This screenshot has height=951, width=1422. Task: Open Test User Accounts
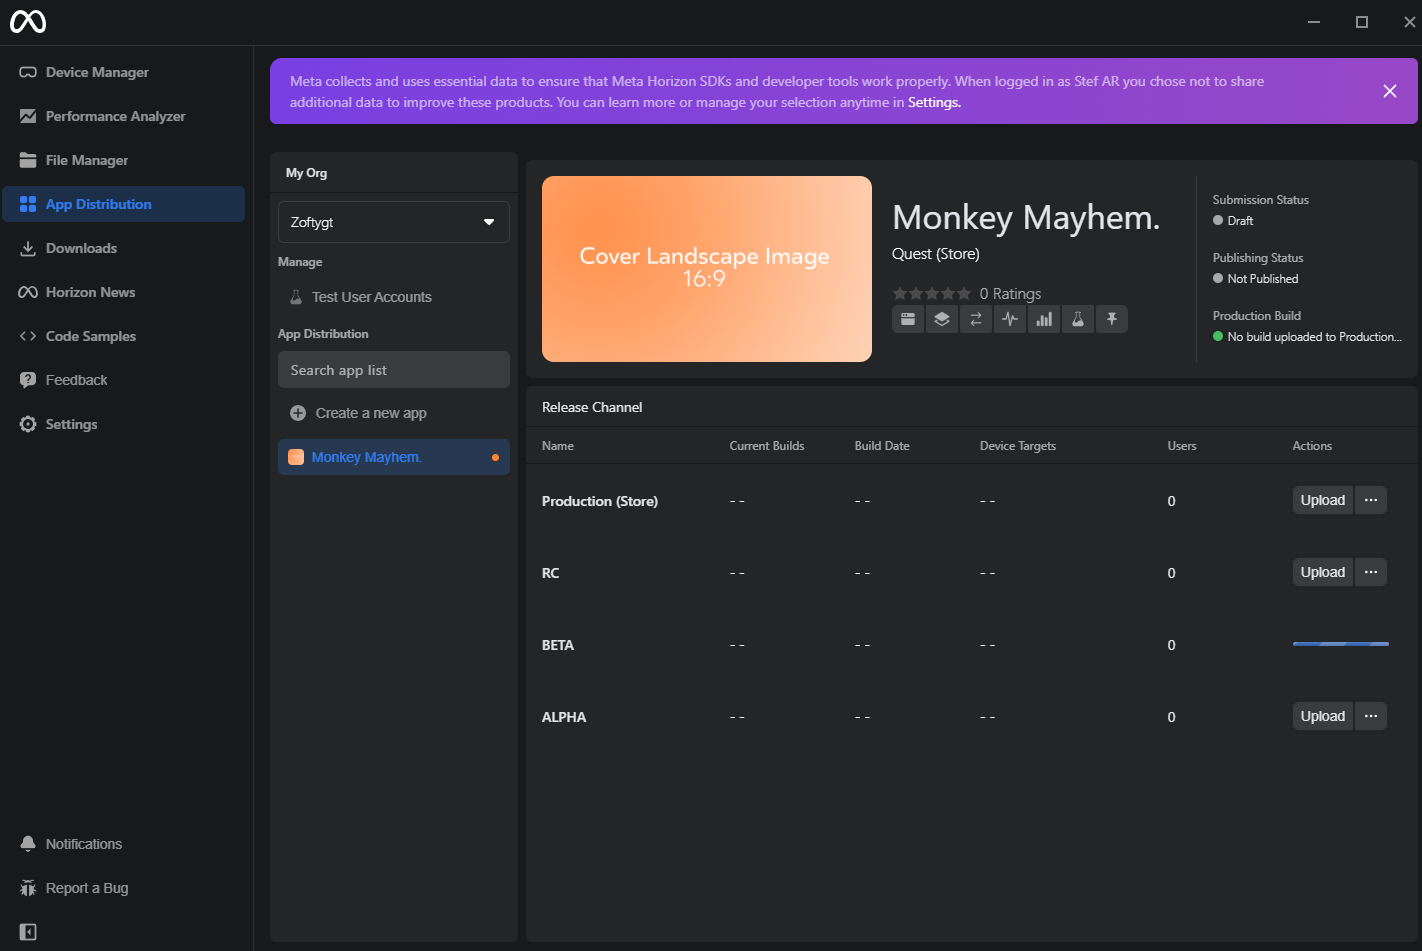point(394,297)
